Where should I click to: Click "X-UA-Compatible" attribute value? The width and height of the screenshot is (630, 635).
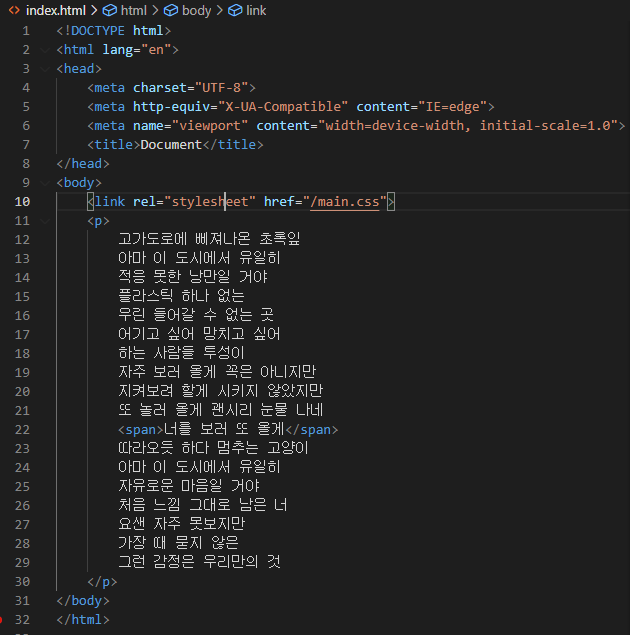283,107
